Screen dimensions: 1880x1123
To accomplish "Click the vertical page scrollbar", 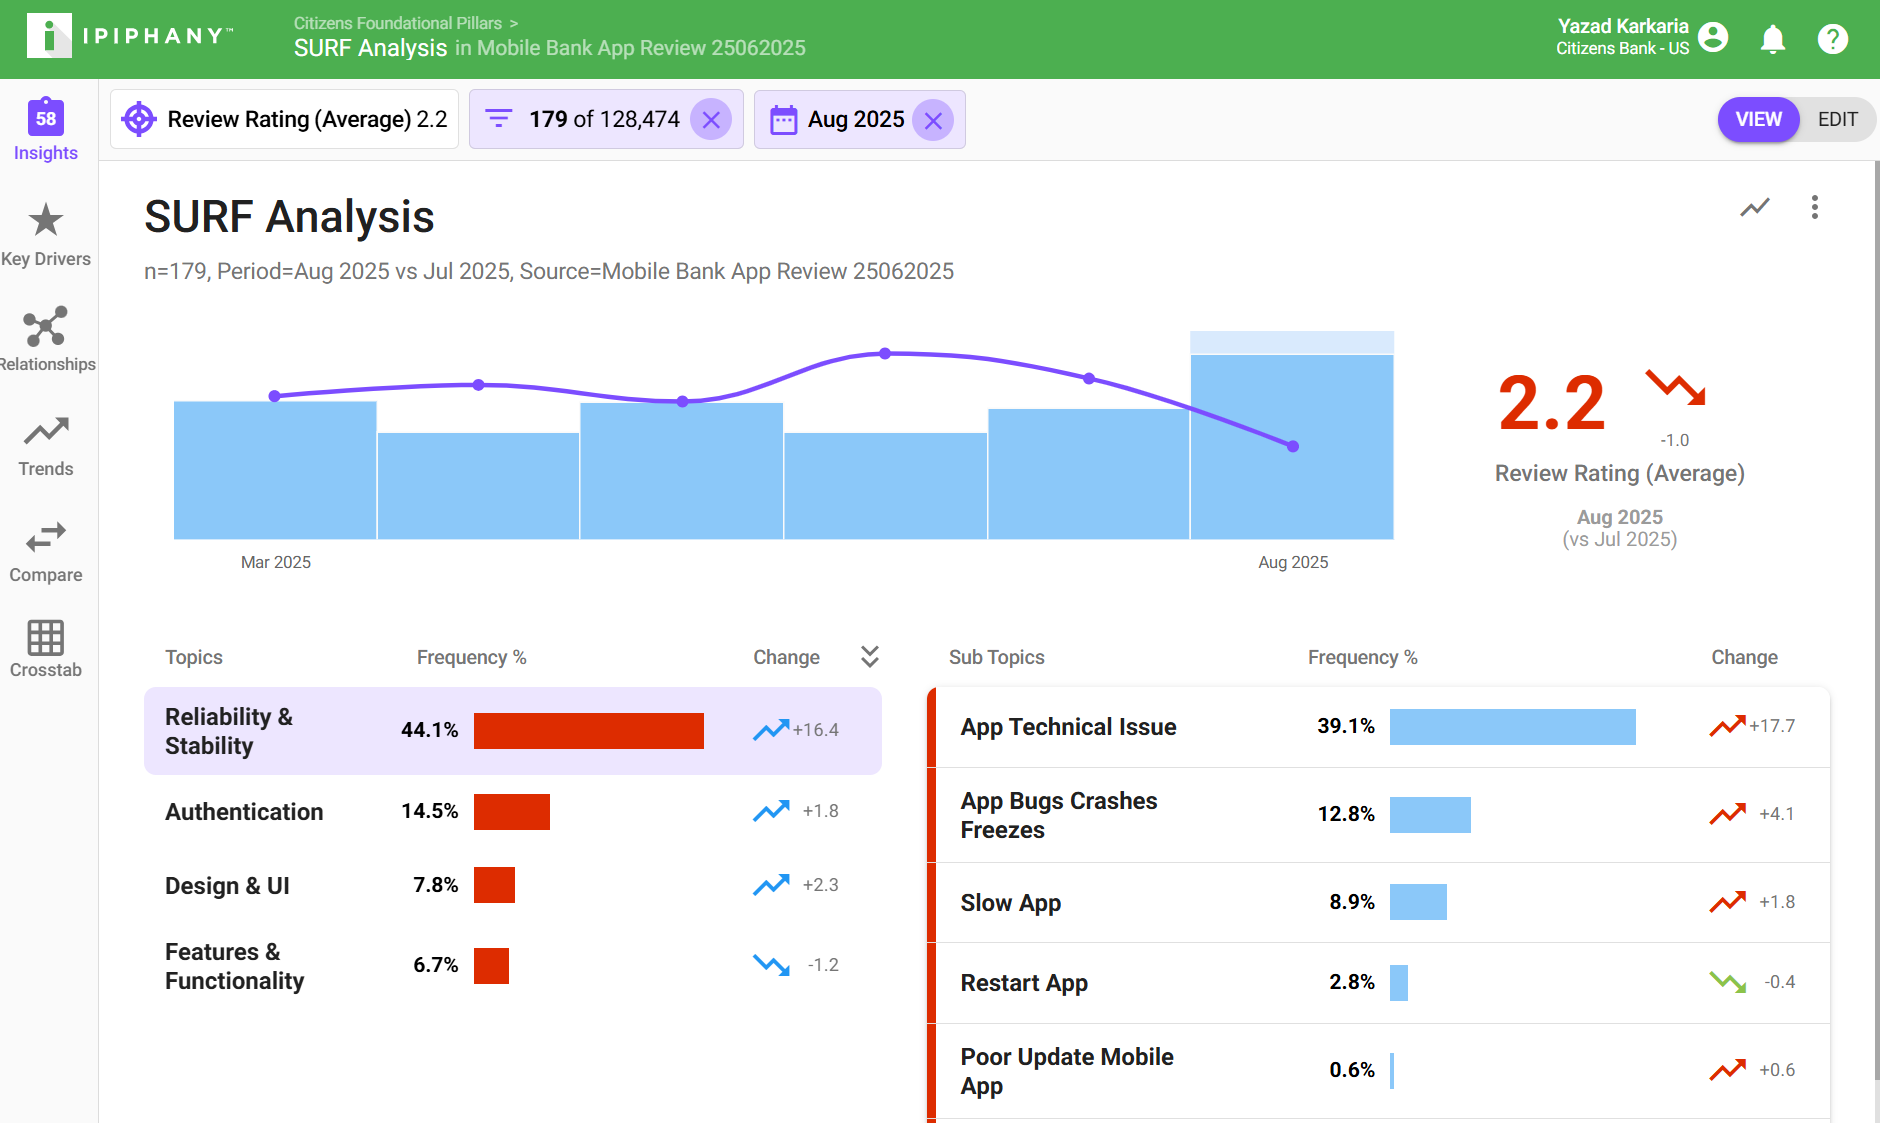I will (x=1876, y=620).
